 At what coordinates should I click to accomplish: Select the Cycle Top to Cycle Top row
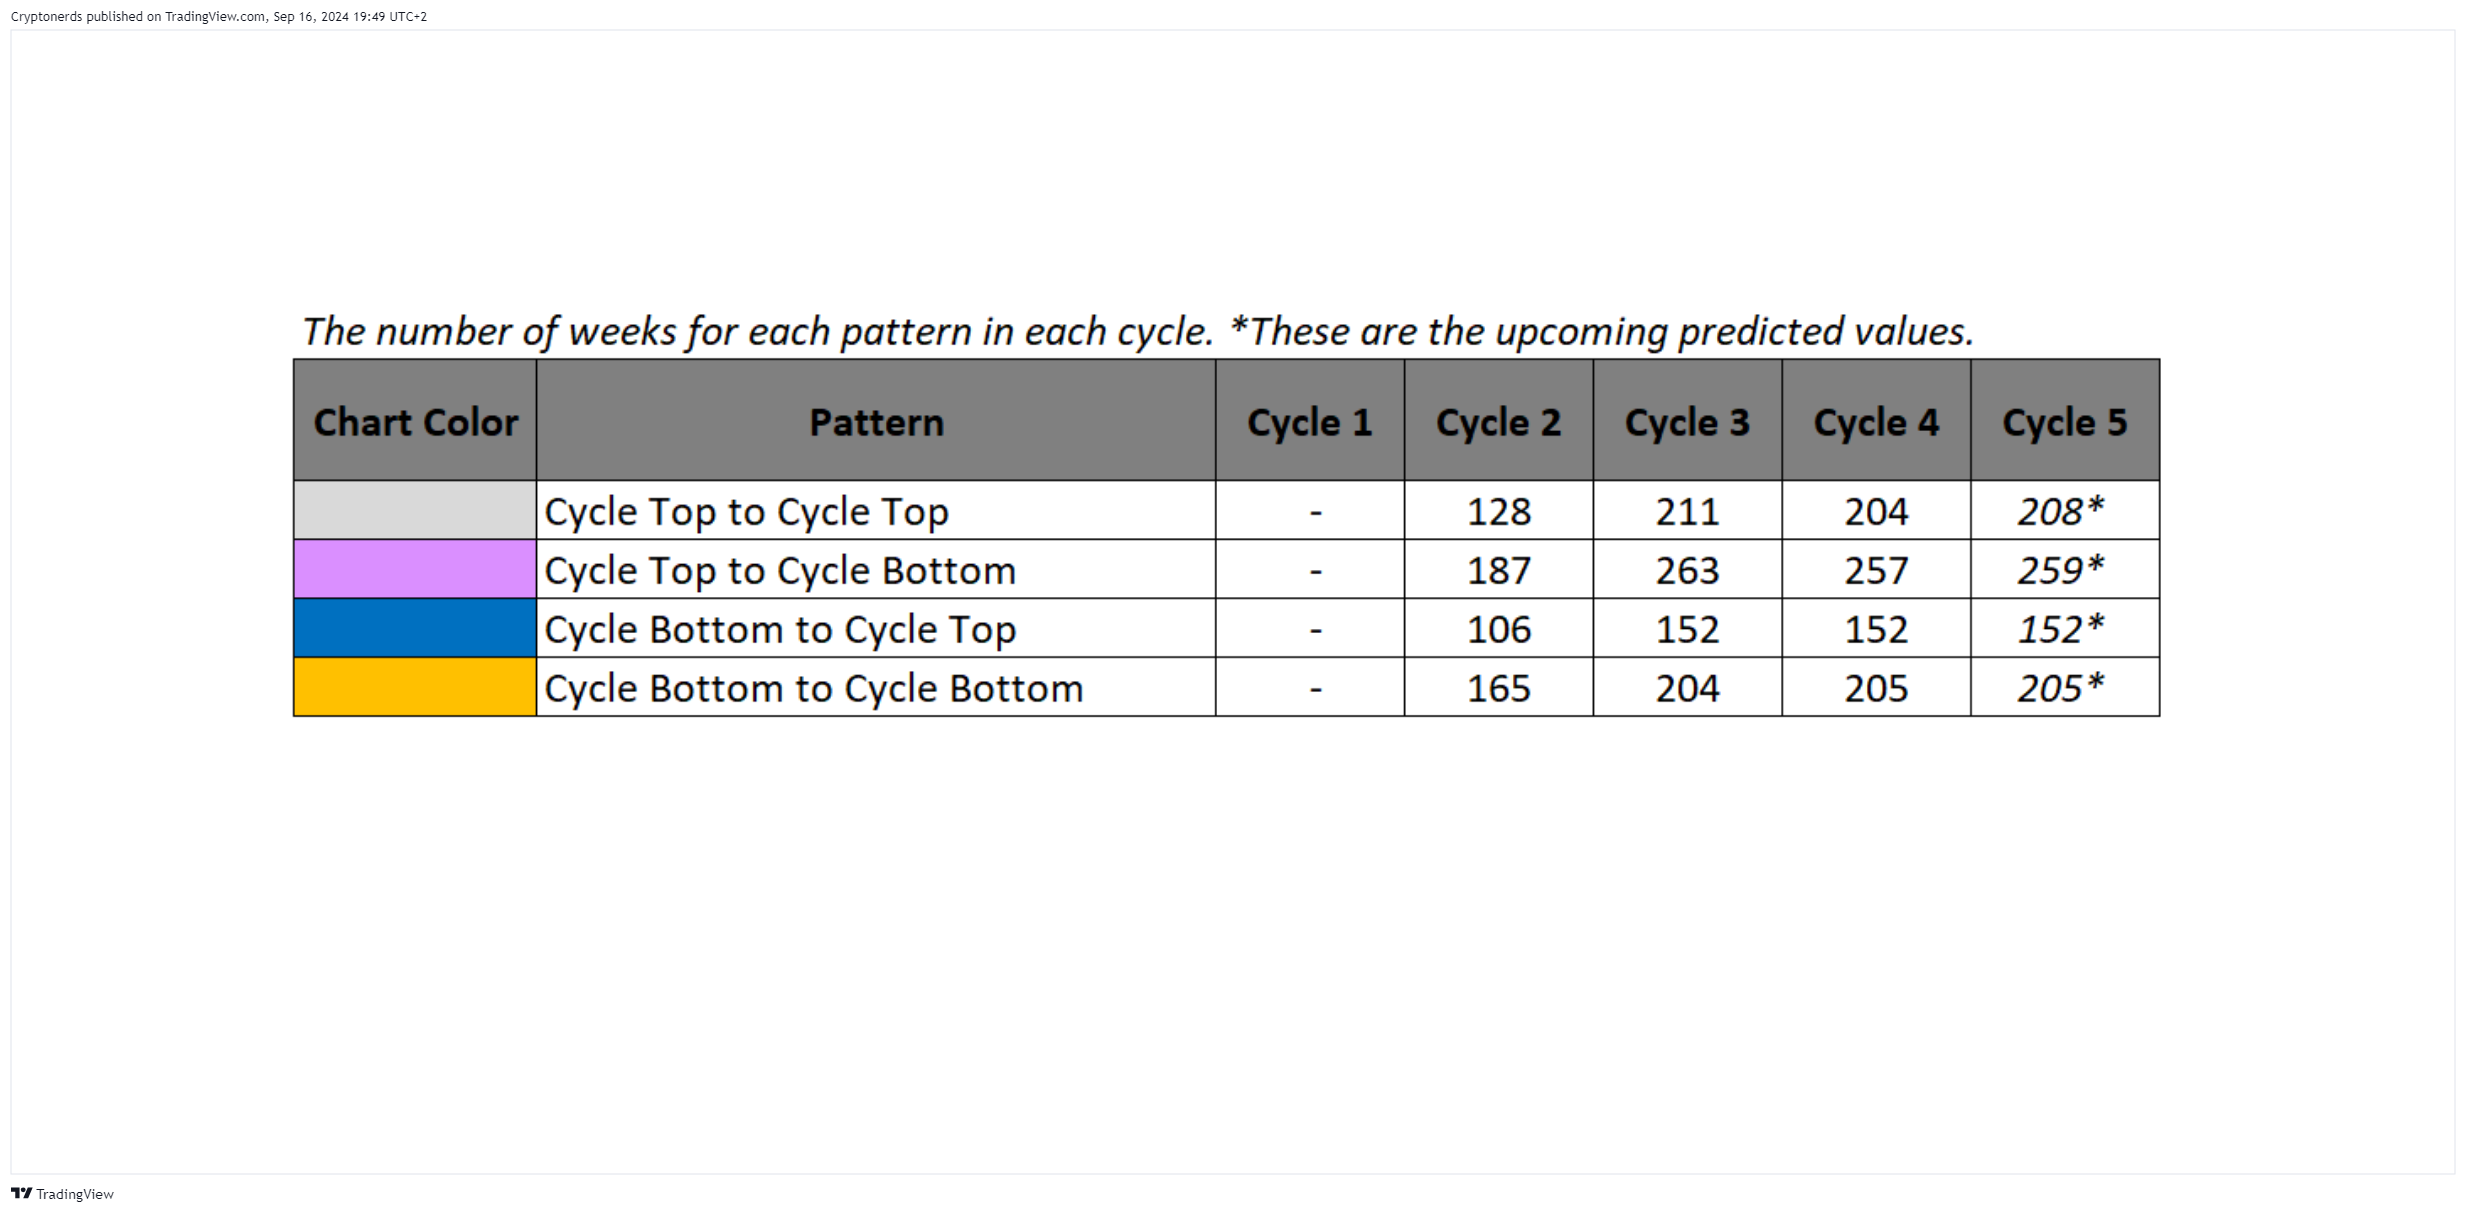pos(1227,510)
